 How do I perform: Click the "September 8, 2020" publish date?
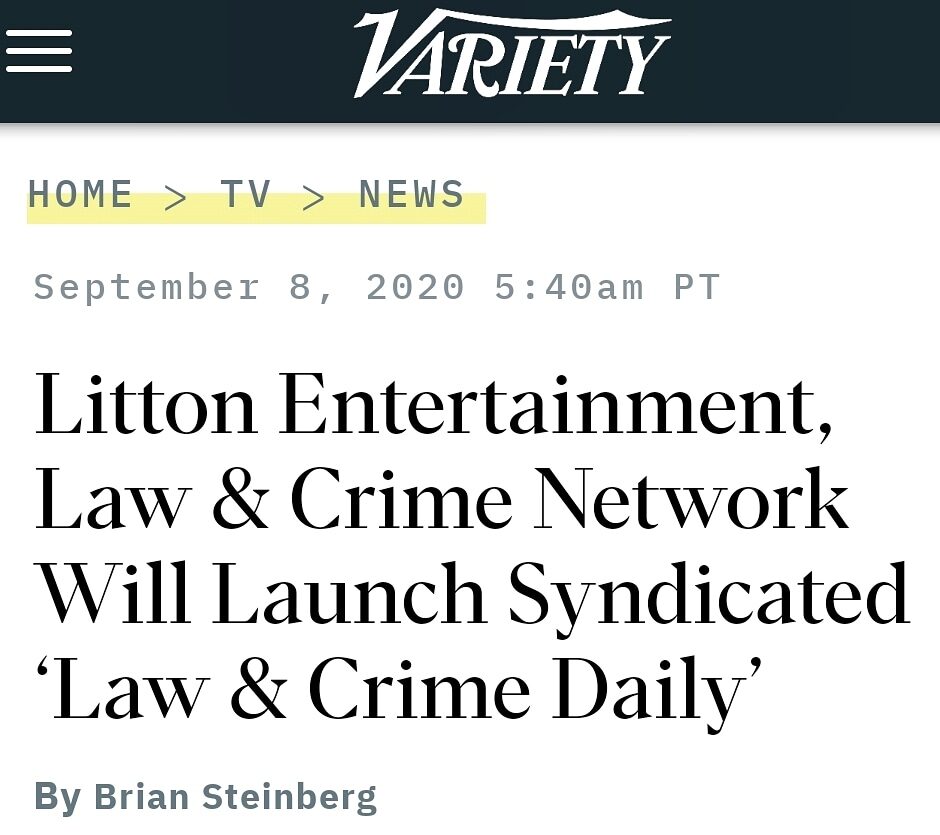click(x=250, y=288)
